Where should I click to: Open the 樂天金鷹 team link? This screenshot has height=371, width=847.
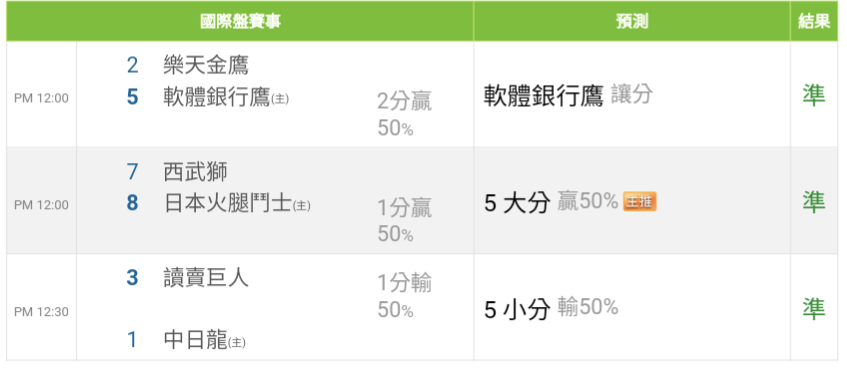click(206, 66)
